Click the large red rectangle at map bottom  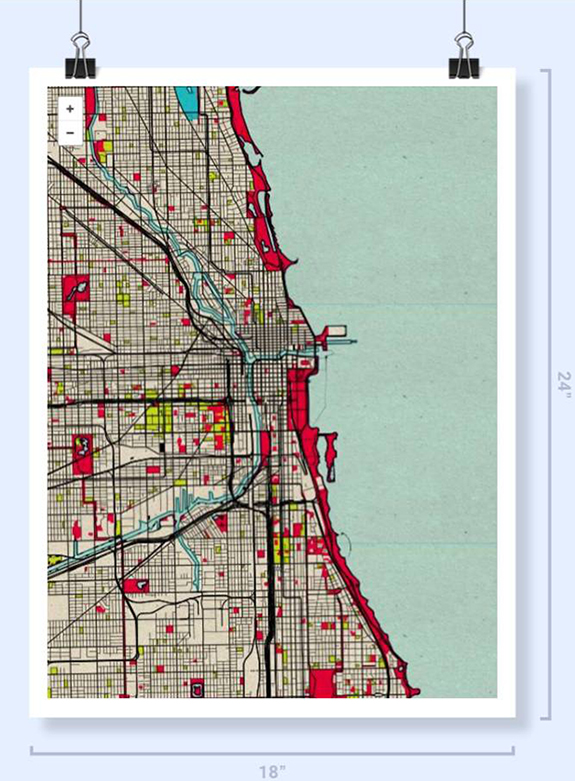[324, 683]
